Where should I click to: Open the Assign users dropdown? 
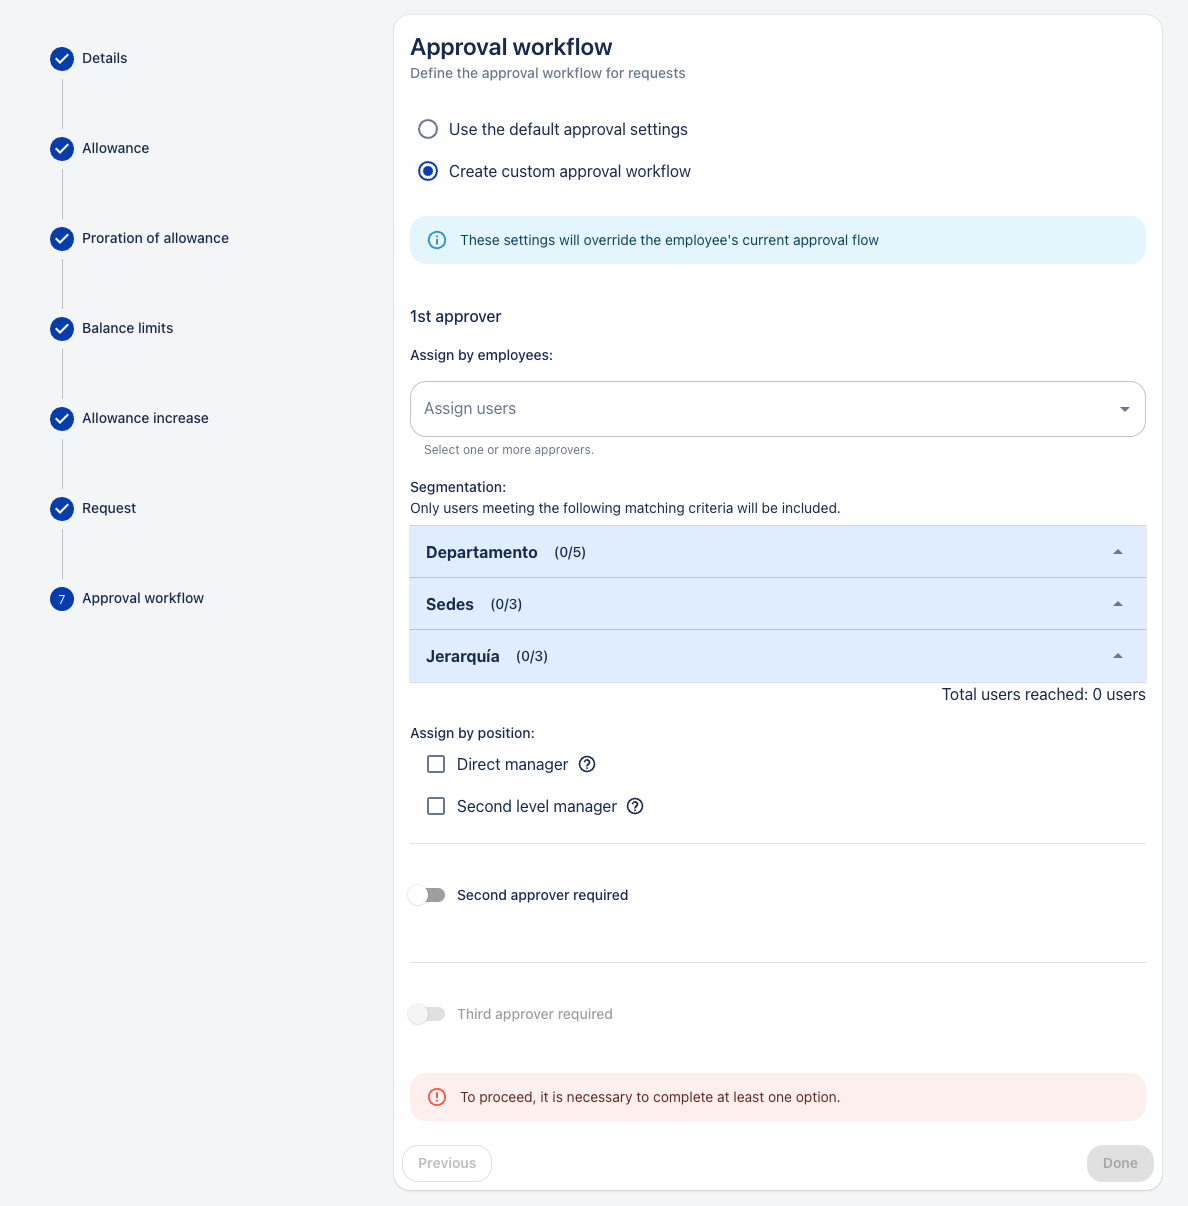point(778,409)
